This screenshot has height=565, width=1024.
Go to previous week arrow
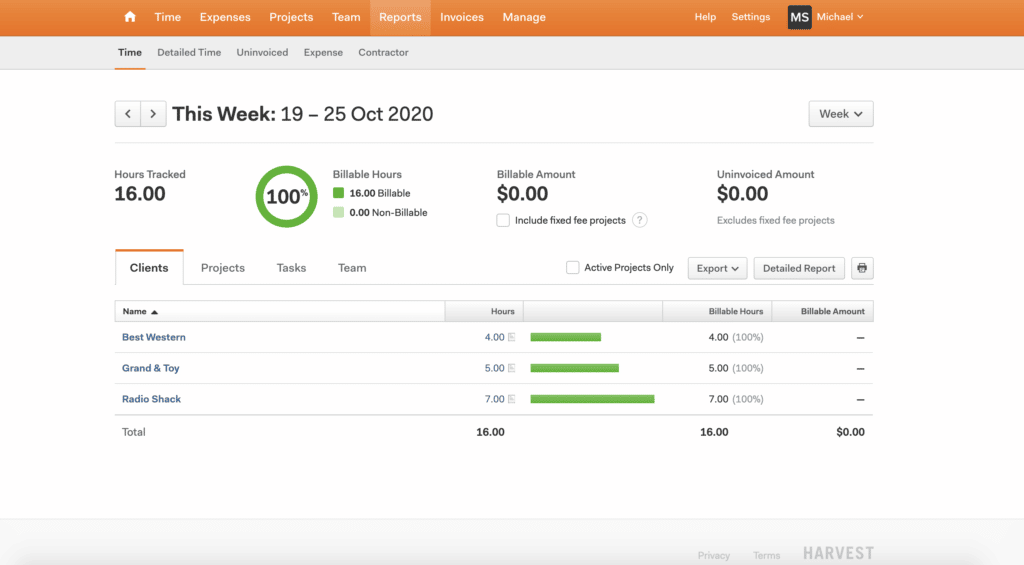pos(128,114)
